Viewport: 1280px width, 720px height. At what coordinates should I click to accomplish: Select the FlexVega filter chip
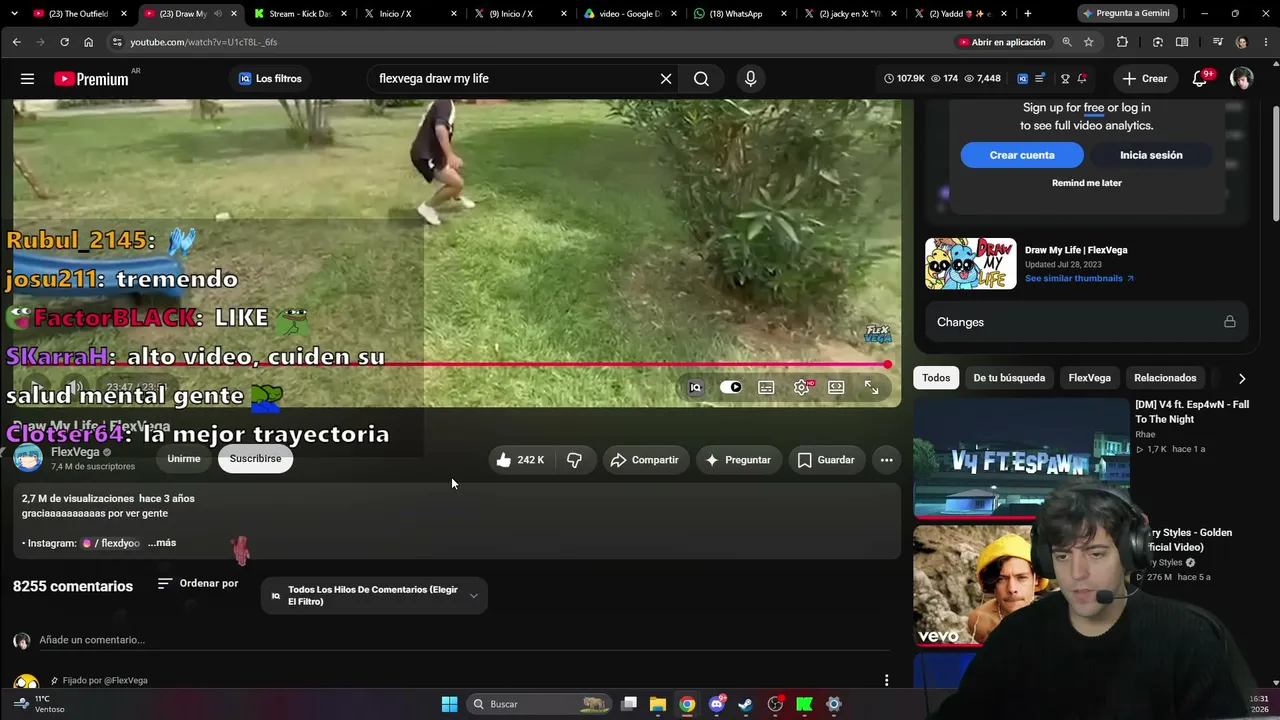pyautogui.click(x=1089, y=378)
